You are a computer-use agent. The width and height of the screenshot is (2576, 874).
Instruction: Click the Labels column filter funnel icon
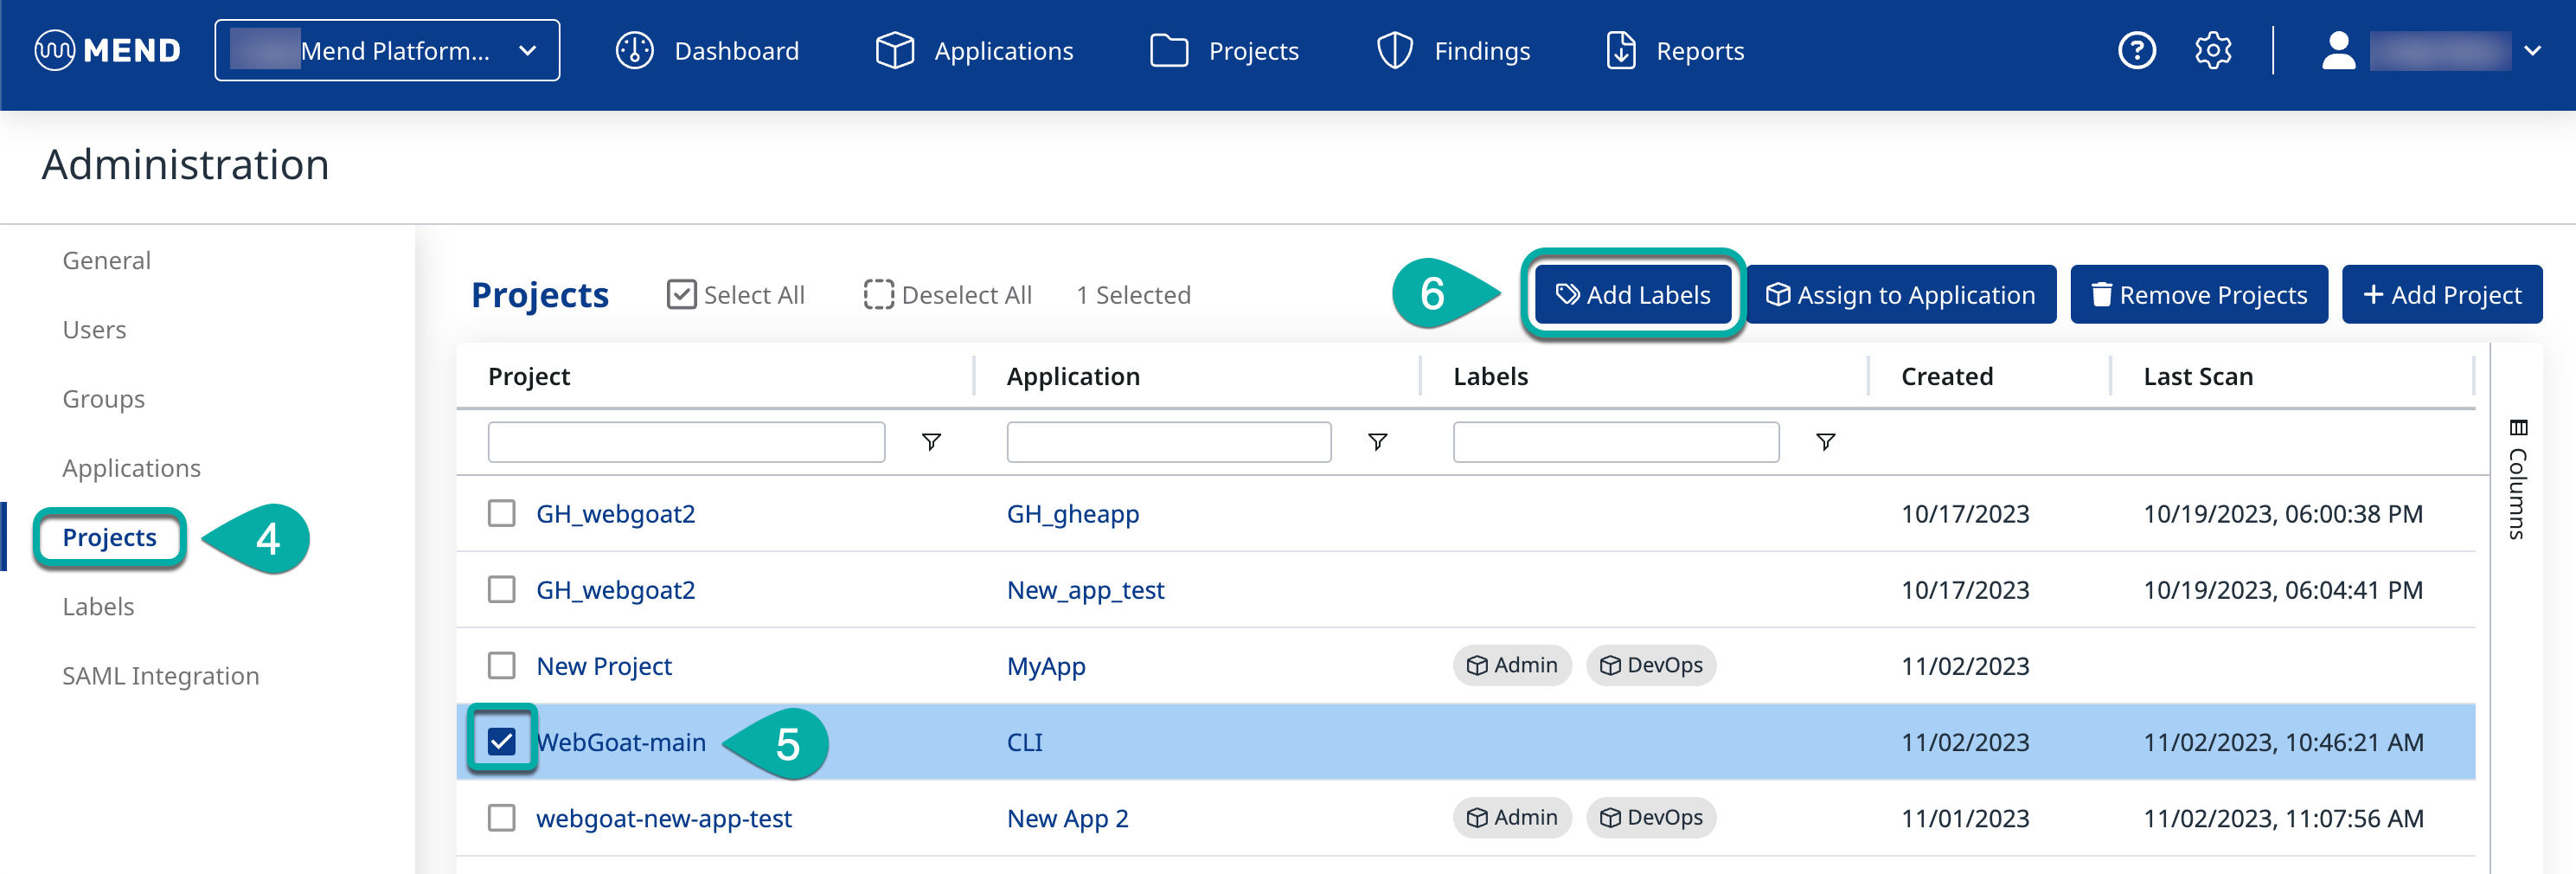click(x=1825, y=441)
